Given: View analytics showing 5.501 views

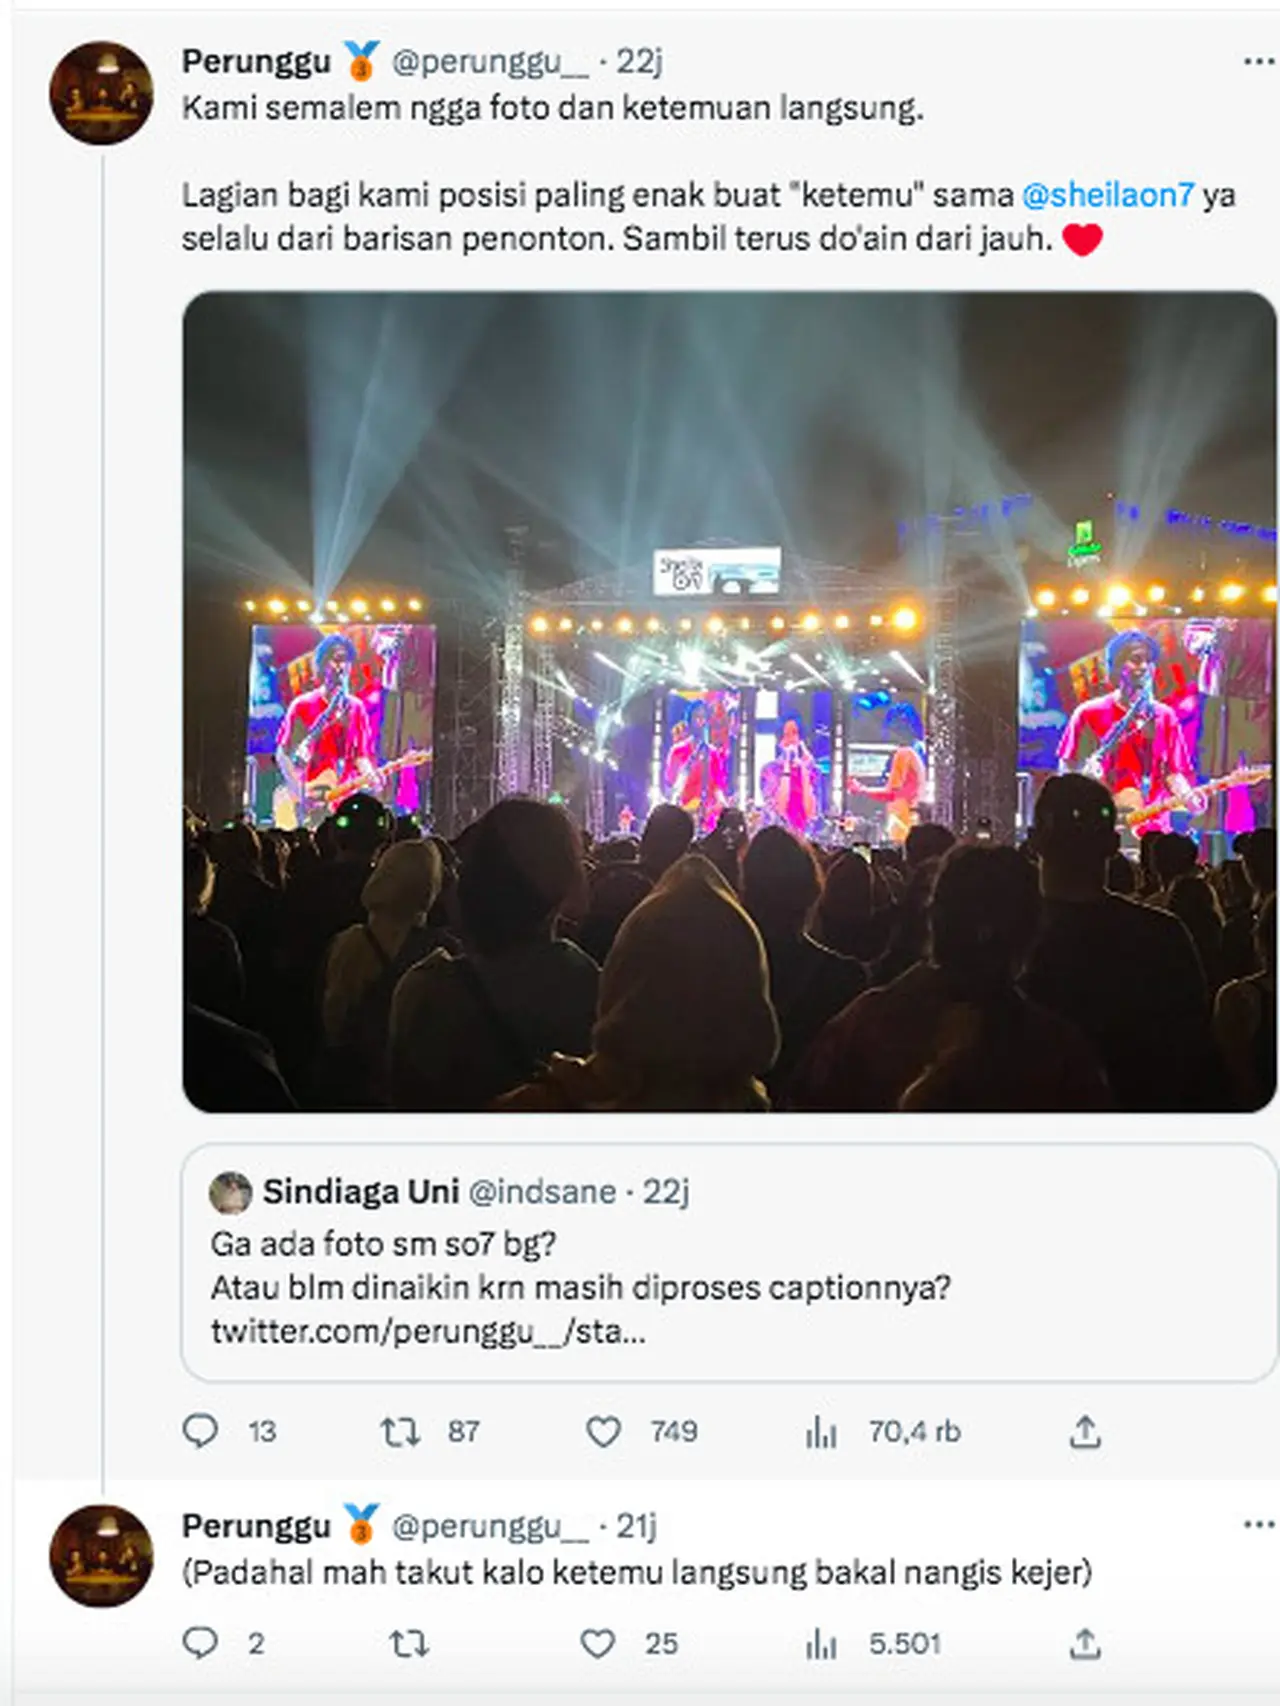Looking at the screenshot, I should (x=821, y=1645).
